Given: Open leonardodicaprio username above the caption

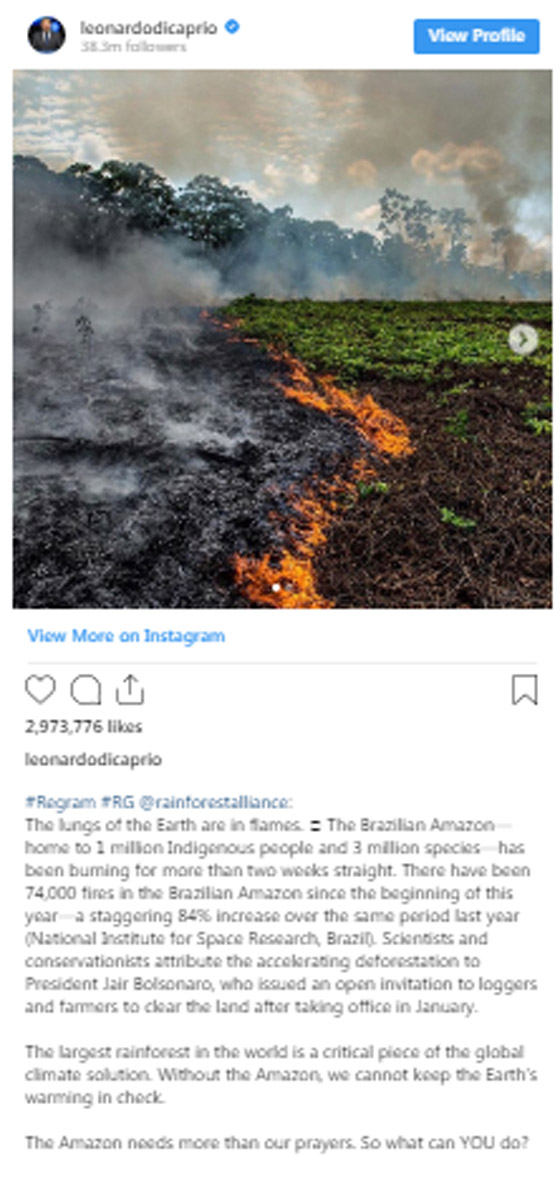Looking at the screenshot, I should coord(93,759).
